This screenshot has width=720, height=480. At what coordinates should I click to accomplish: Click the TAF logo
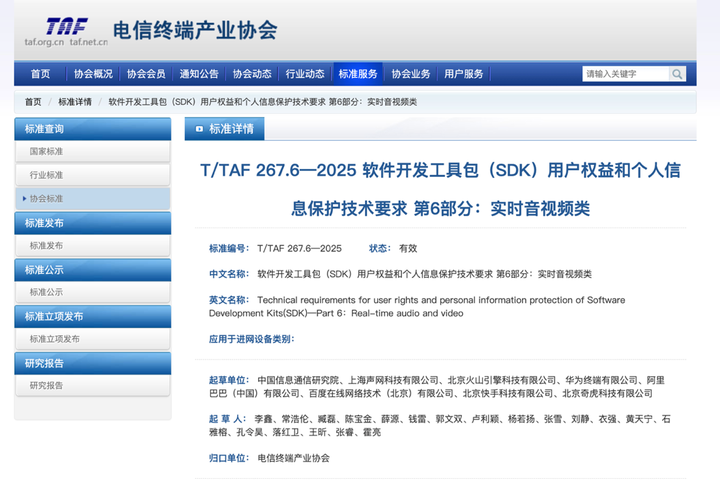(x=67, y=27)
